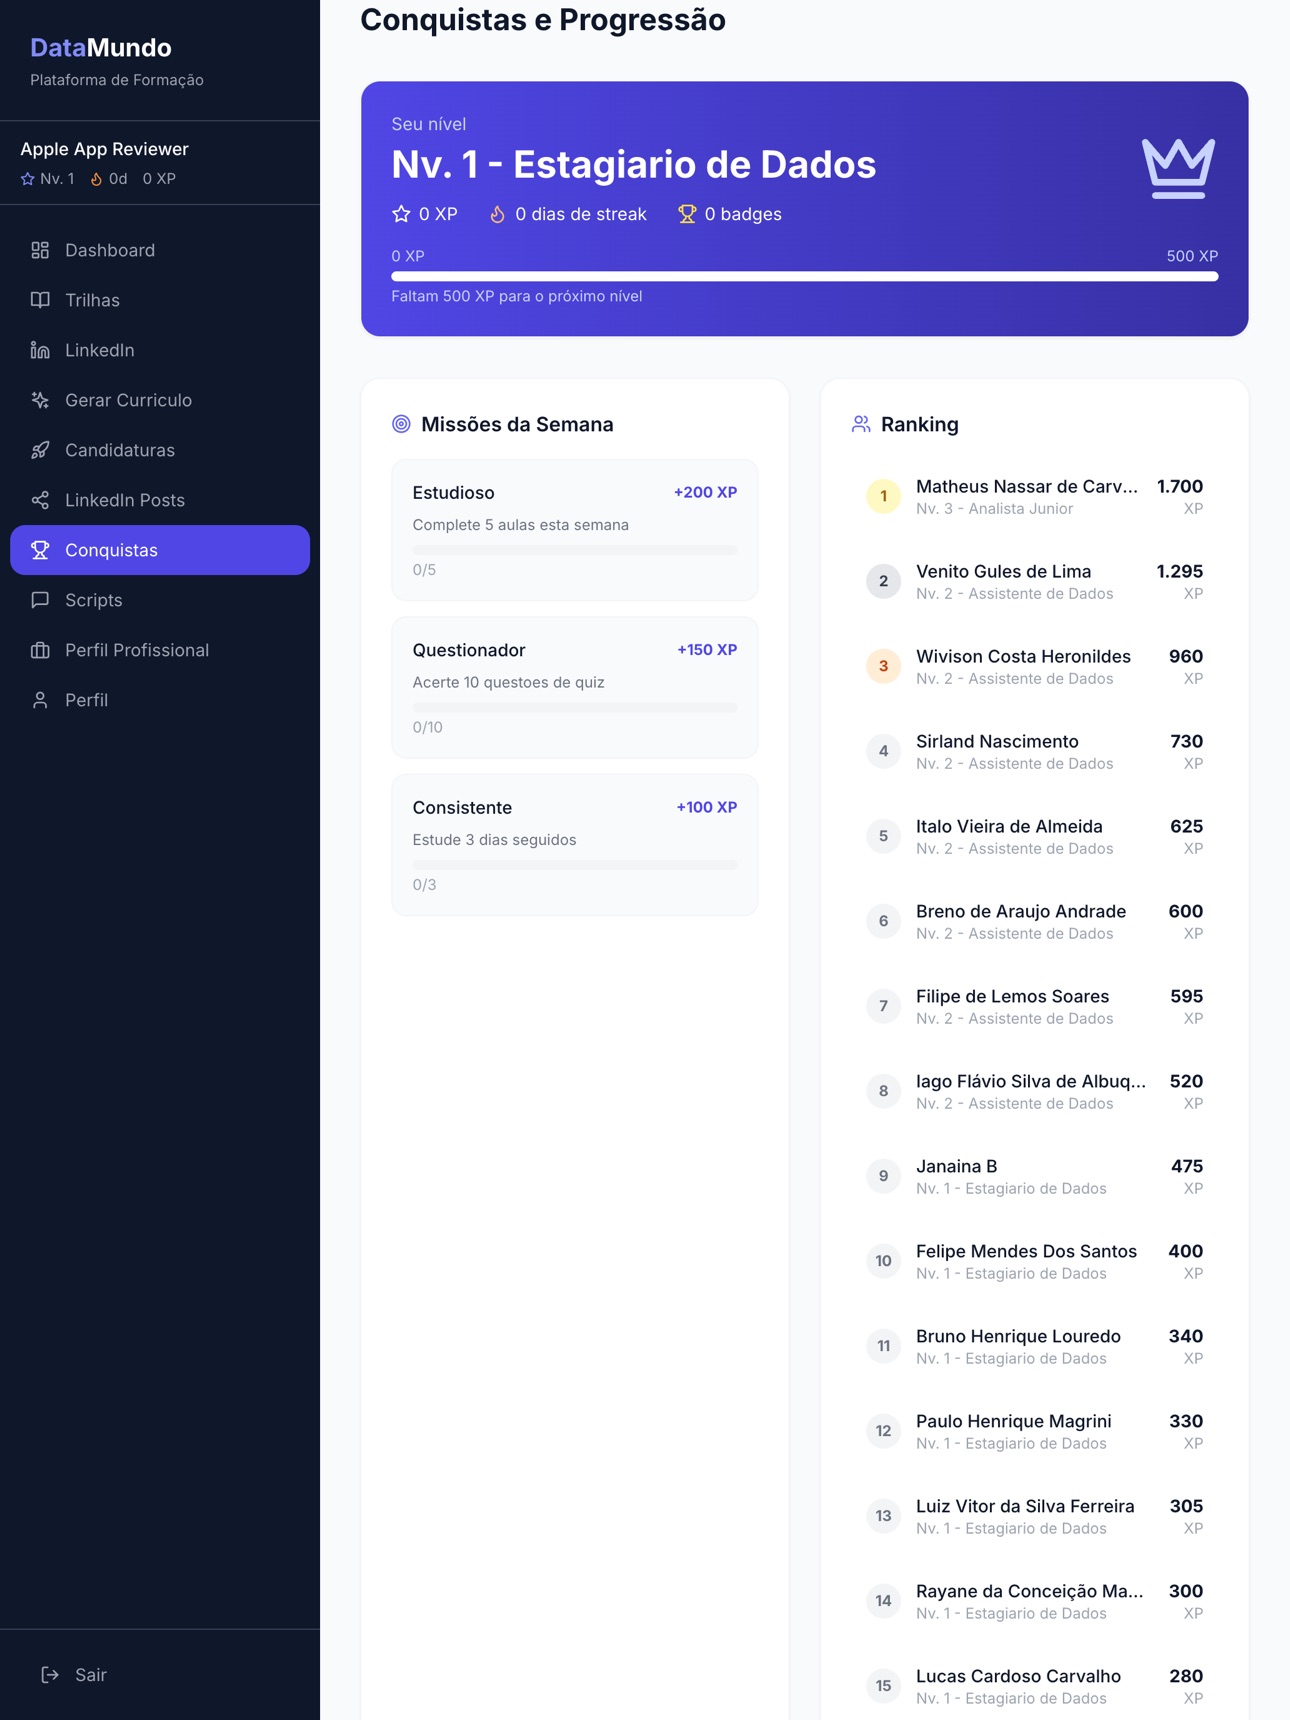Click Faltam 500 XP para o próximo nível
Viewport: 1290px width, 1720px height.
pos(516,297)
